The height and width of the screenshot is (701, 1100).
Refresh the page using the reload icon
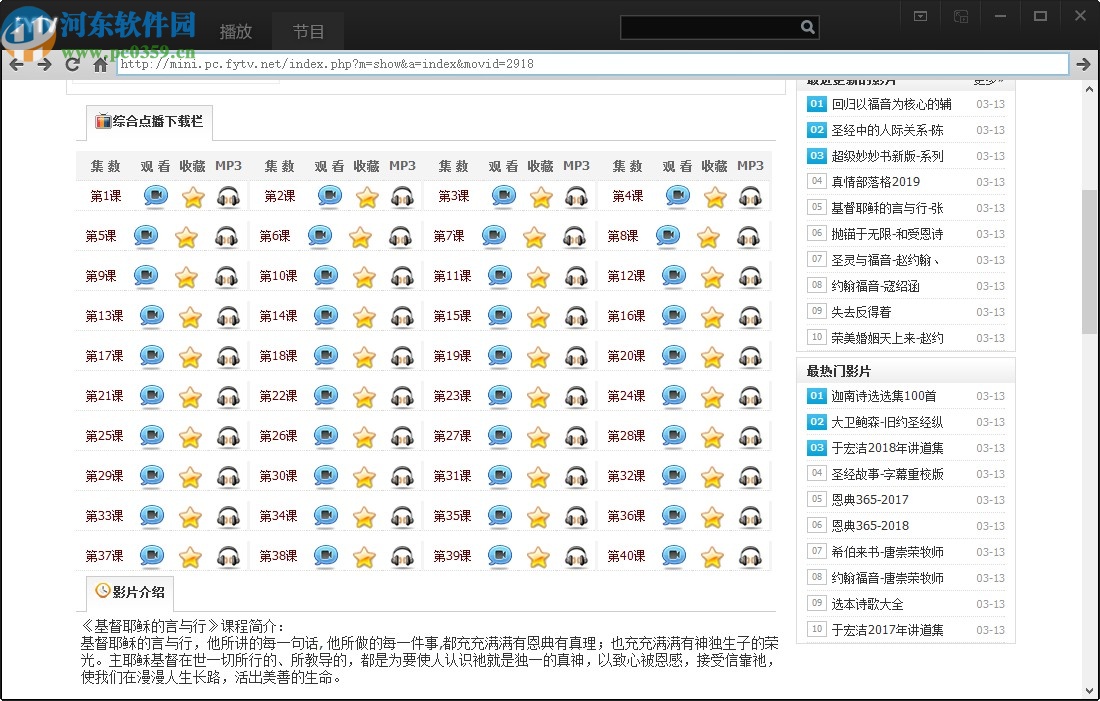[x=72, y=63]
